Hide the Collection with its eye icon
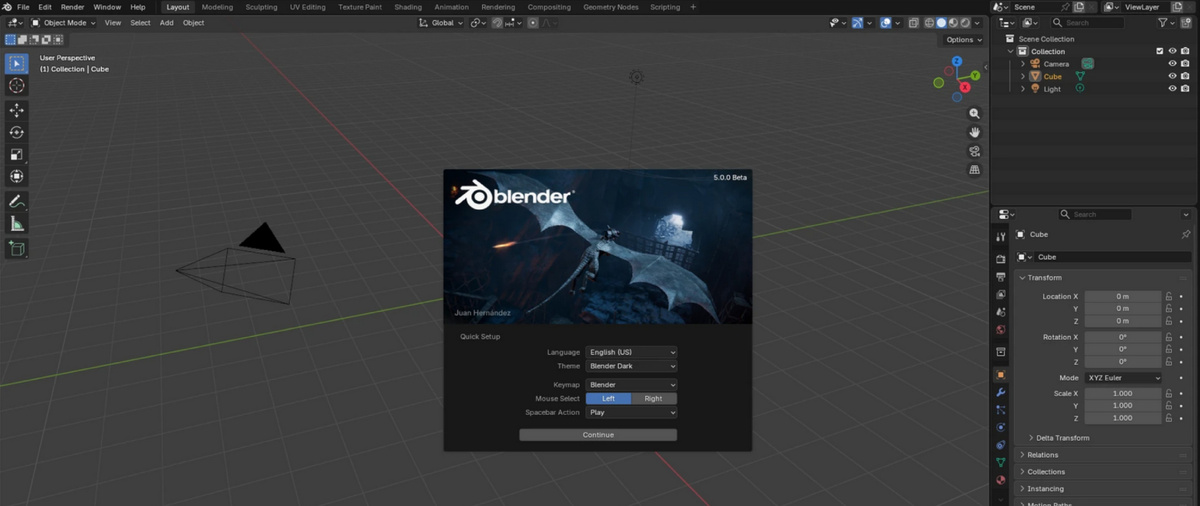 pyautogui.click(x=1172, y=51)
